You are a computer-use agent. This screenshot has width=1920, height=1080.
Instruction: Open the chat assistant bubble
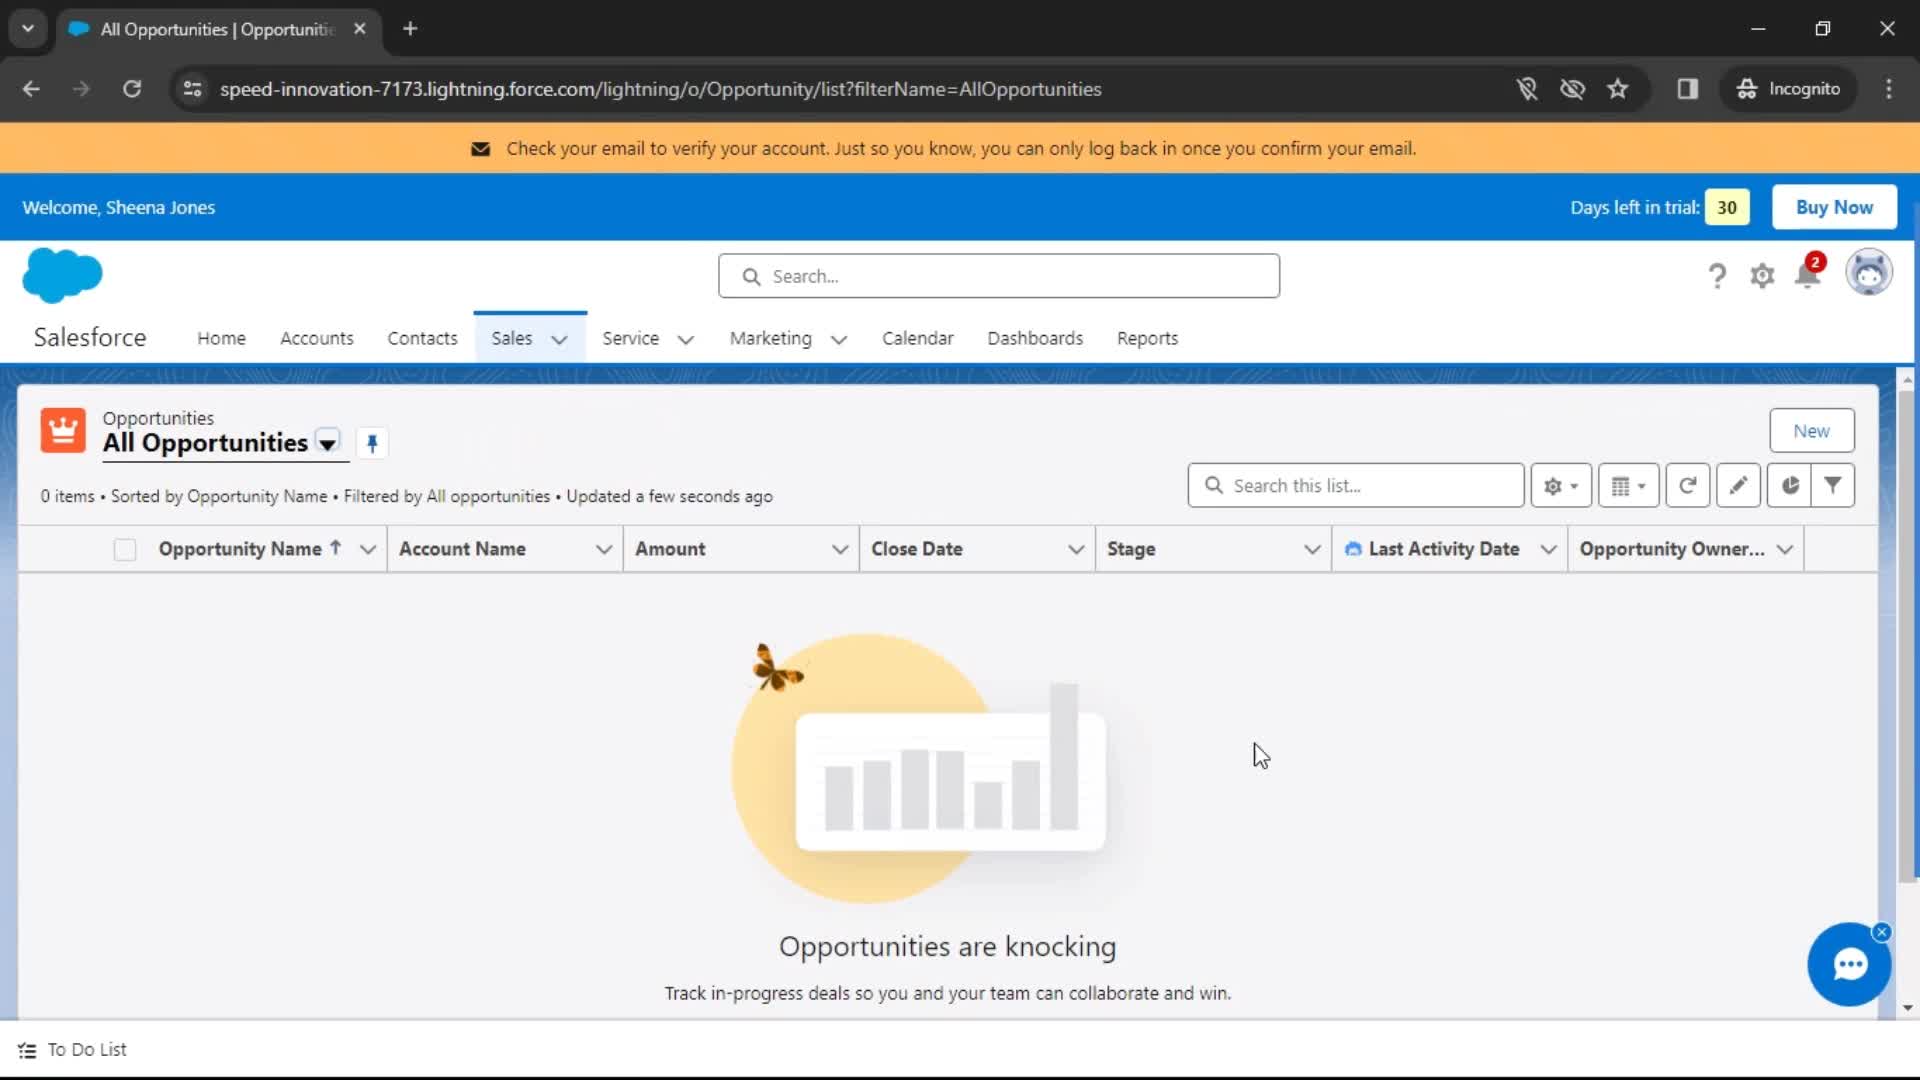[1849, 965]
